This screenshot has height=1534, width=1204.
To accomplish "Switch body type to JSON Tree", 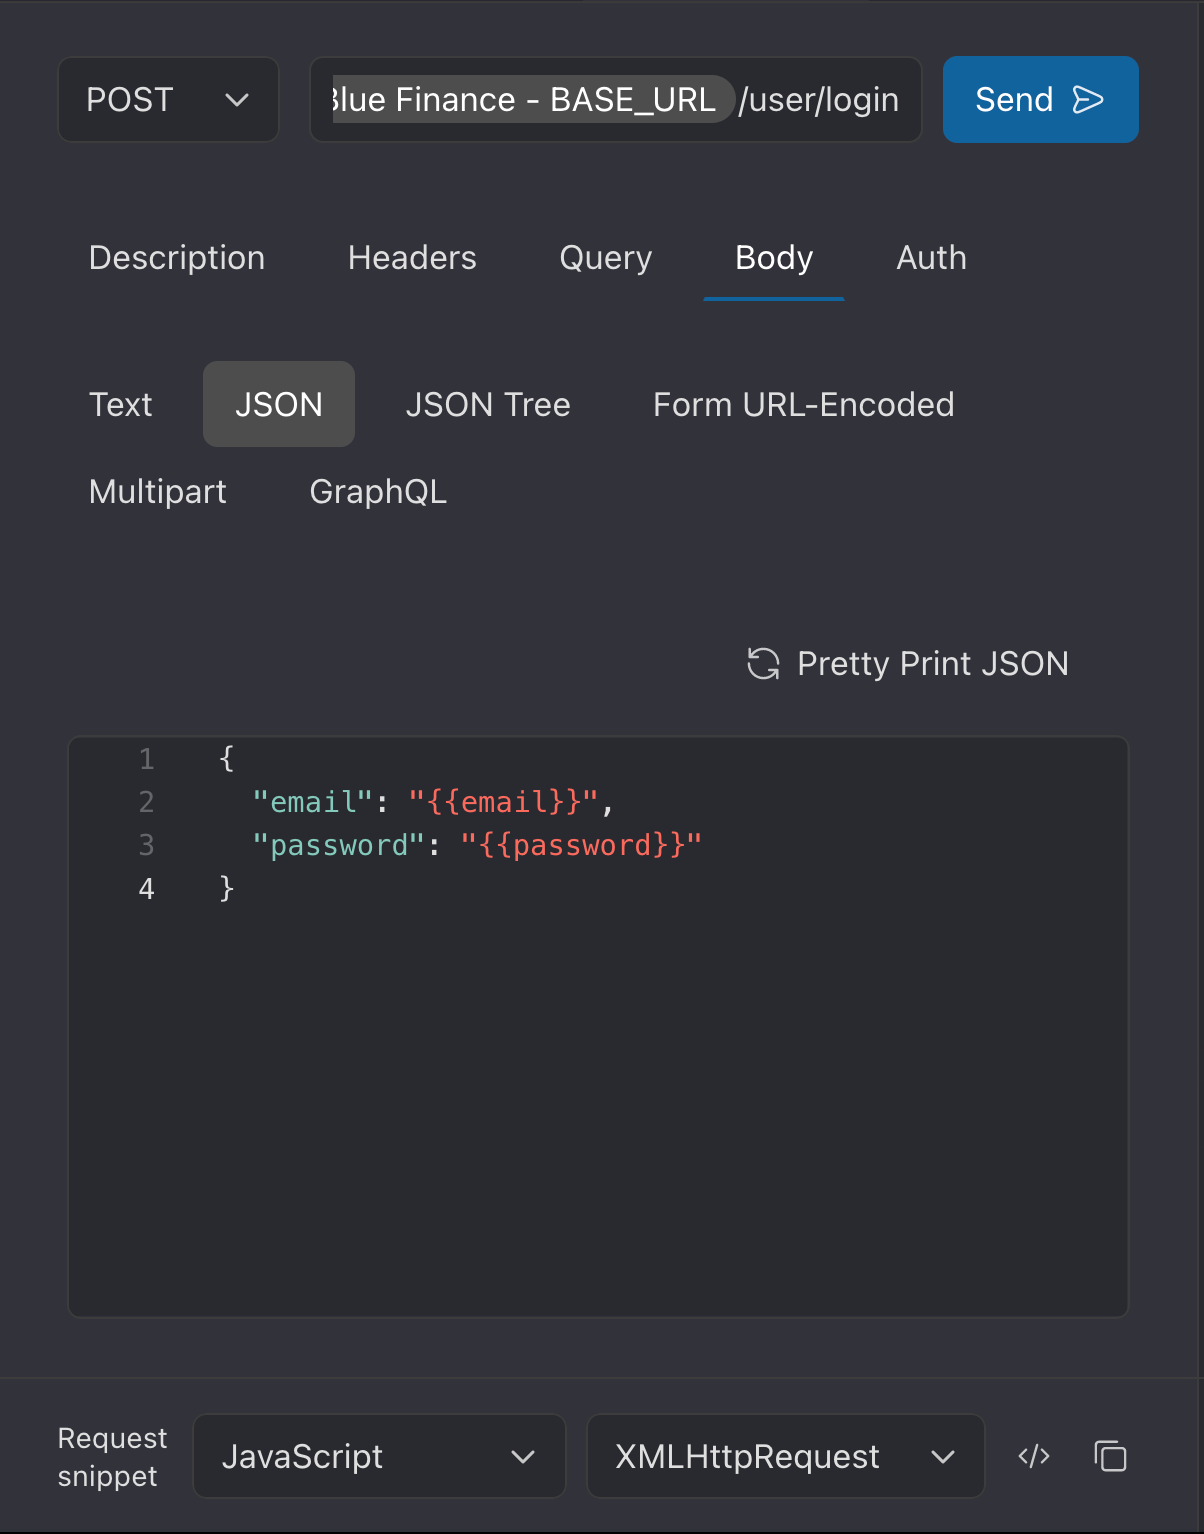I will 488,405.
